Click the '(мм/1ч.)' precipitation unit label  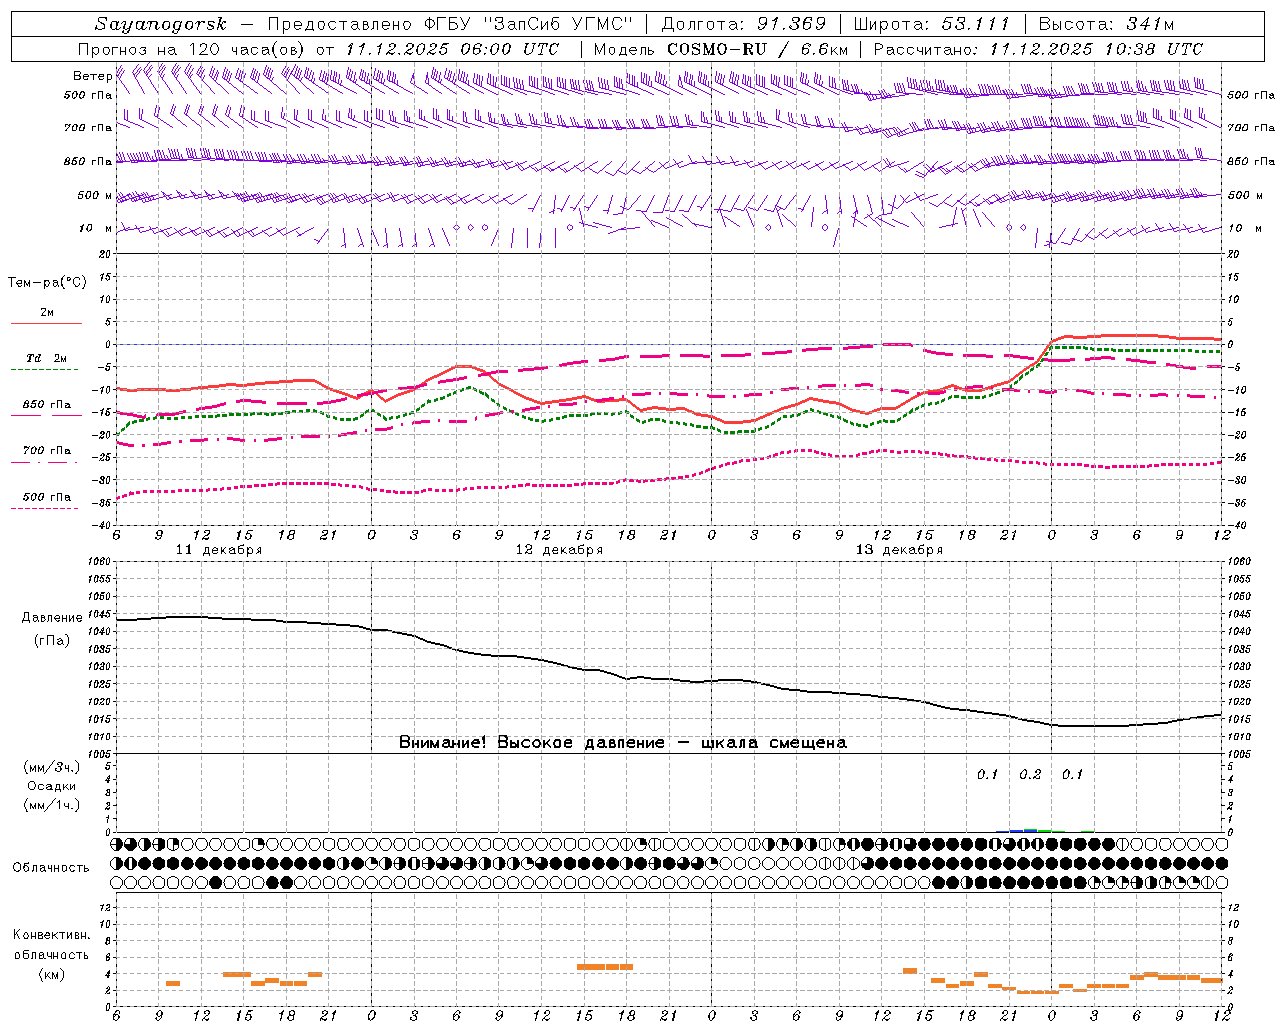coord(51,805)
